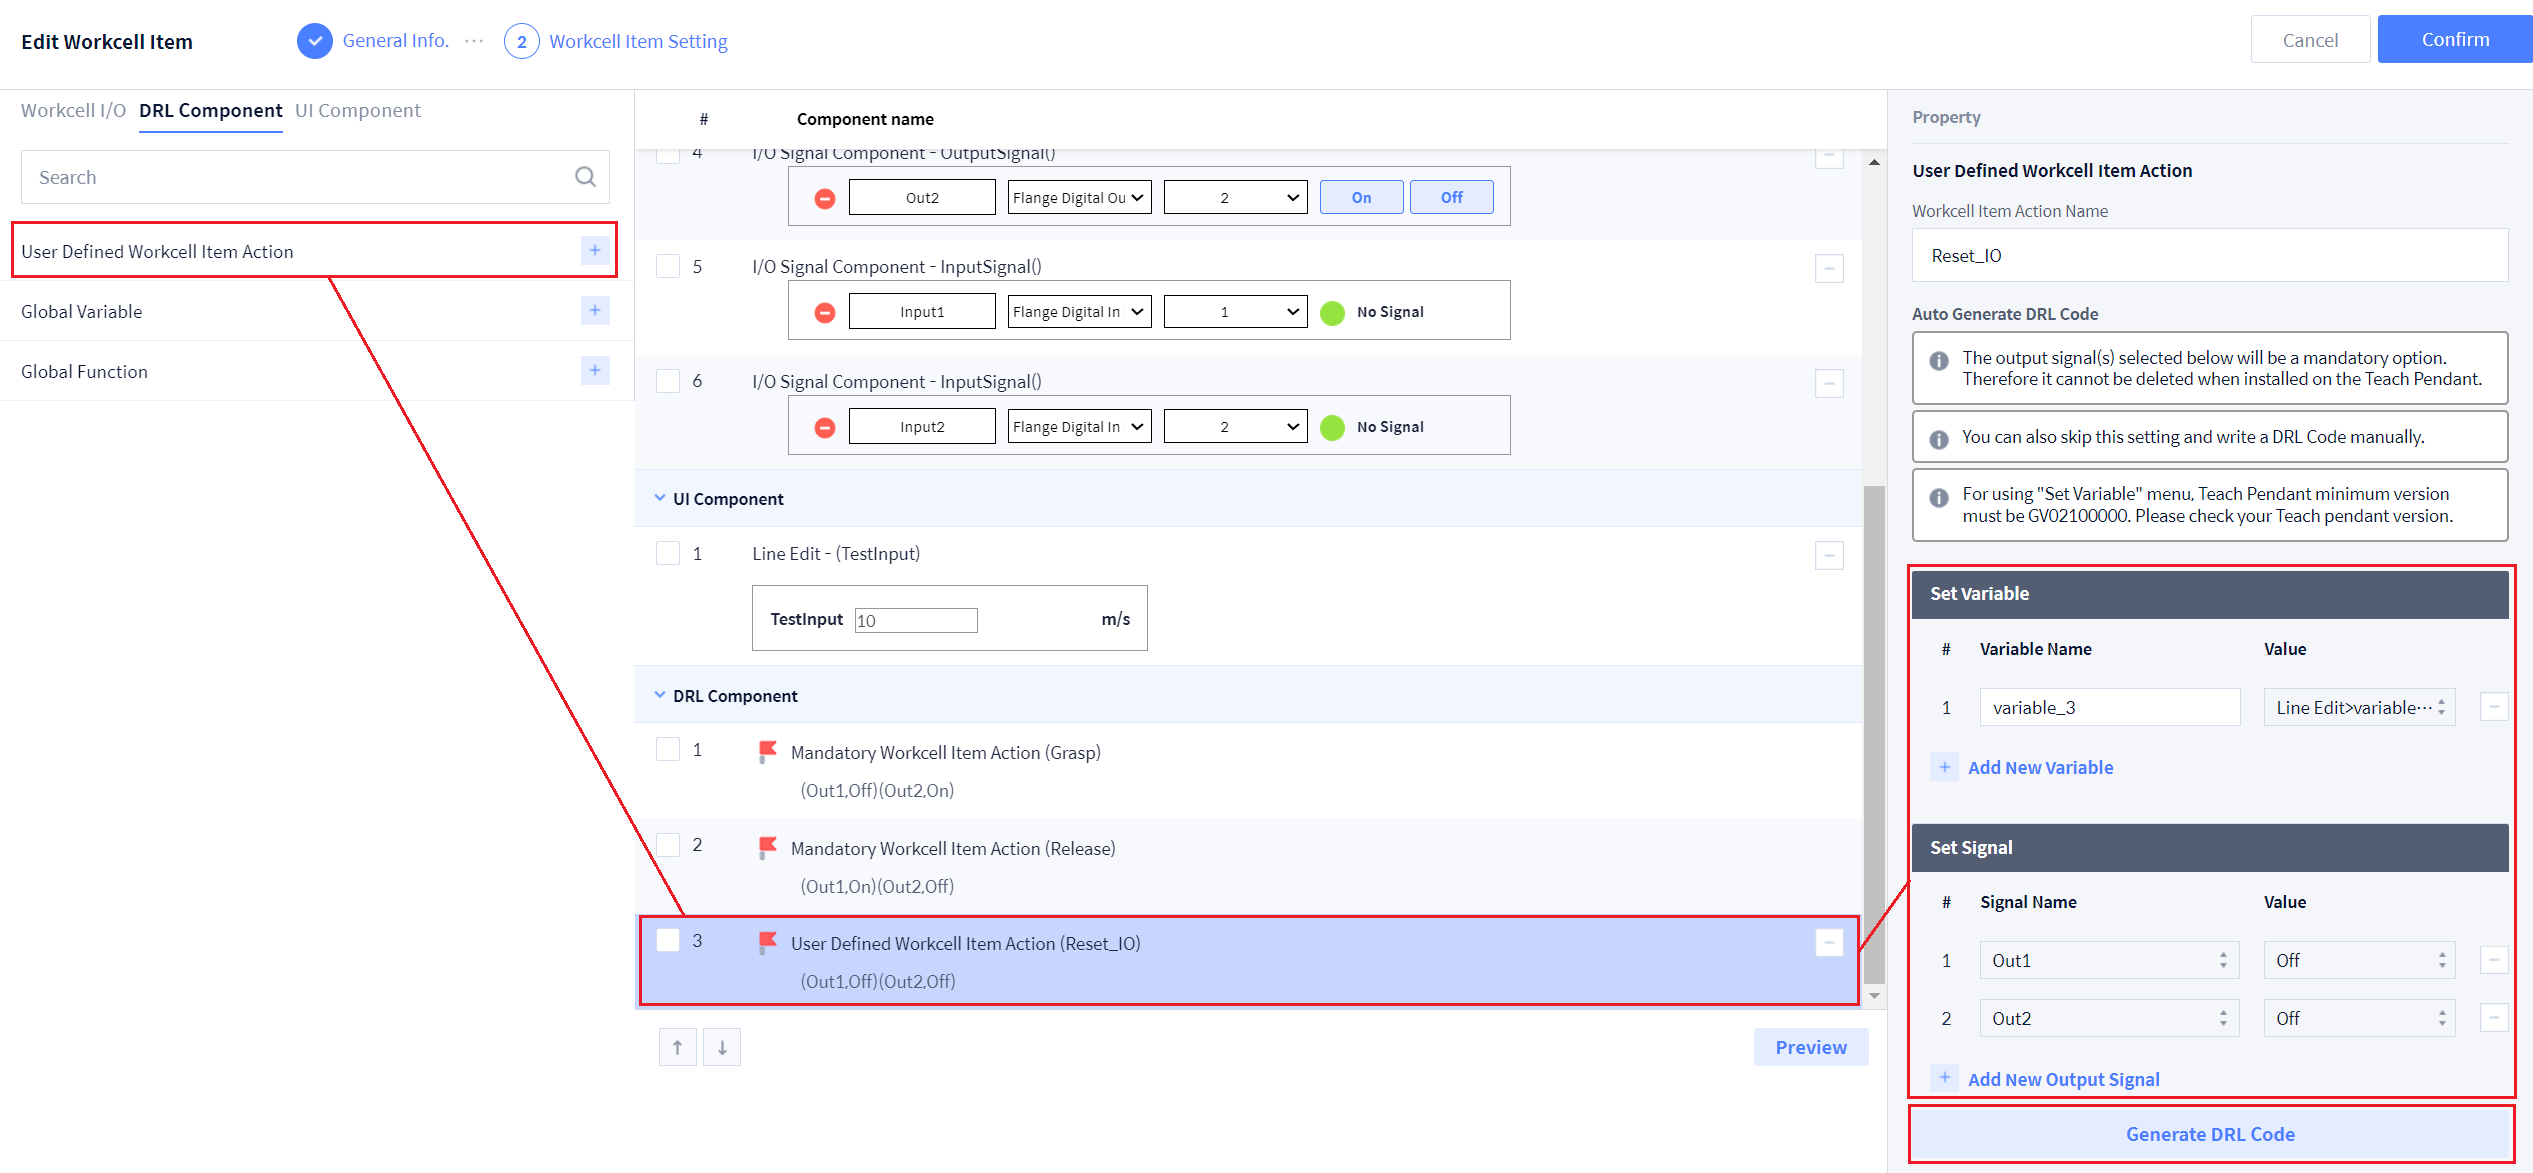Check box for Mandatory Action Grasp row
This screenshot has height=1173, width=2533.
click(x=668, y=750)
